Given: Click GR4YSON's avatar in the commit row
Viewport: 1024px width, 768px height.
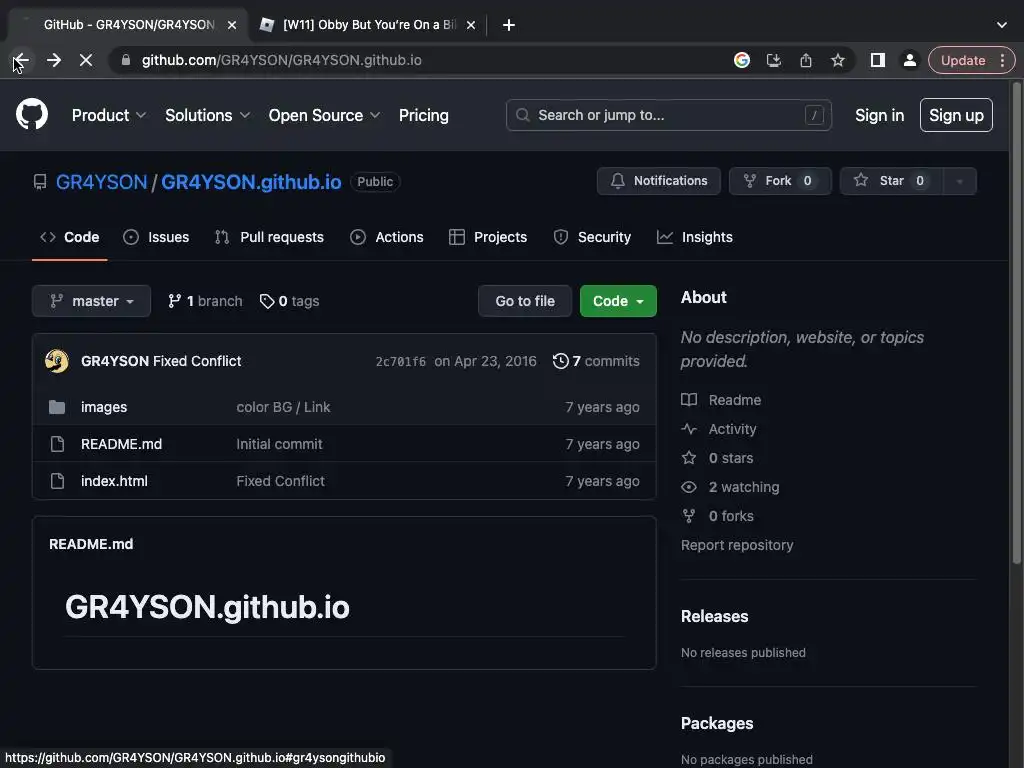Looking at the screenshot, I should click(x=57, y=360).
